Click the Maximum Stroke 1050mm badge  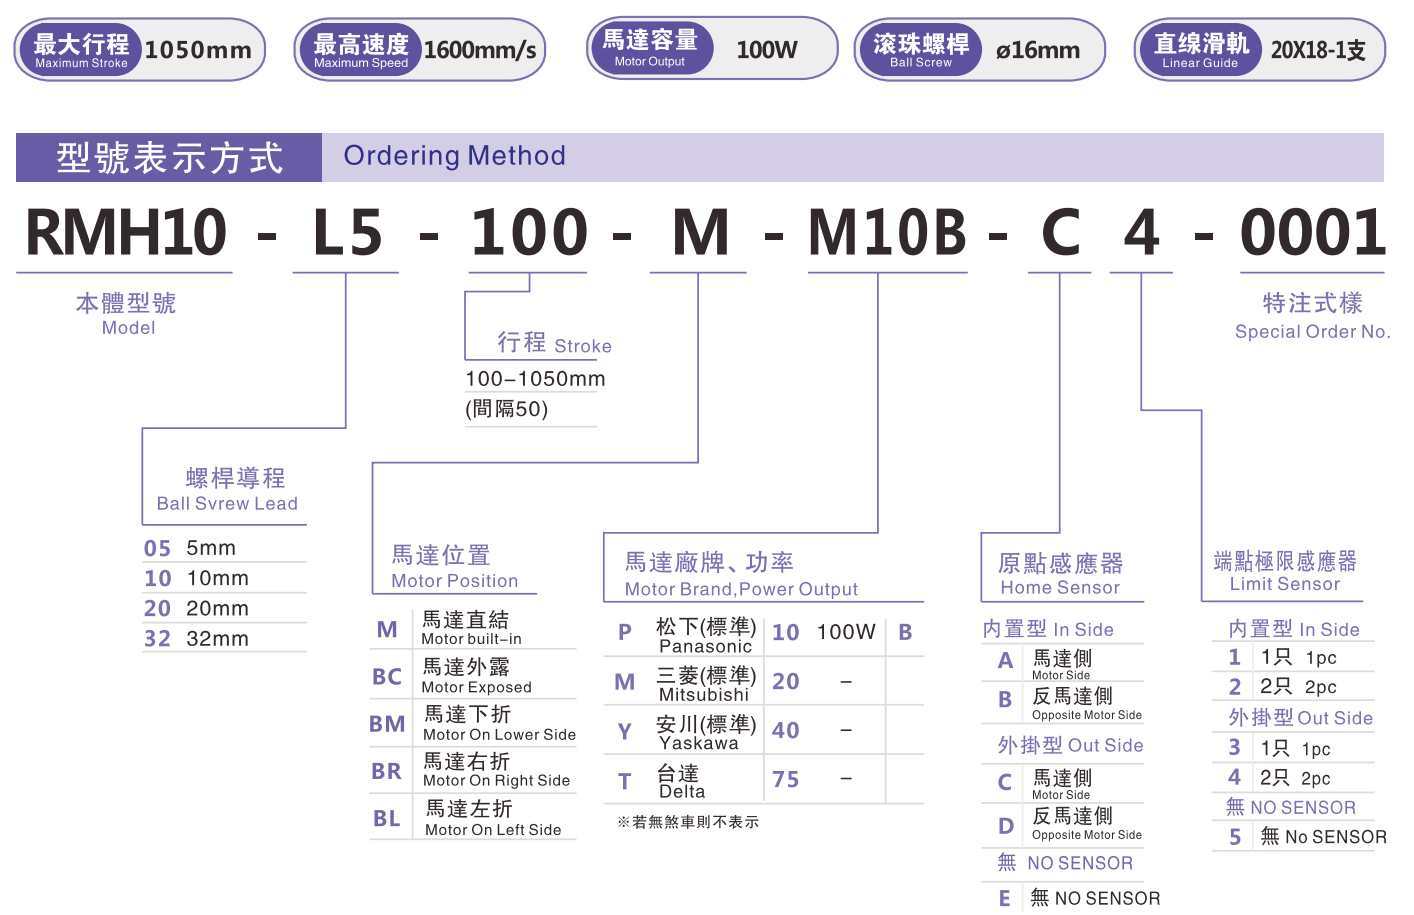[x=140, y=49]
